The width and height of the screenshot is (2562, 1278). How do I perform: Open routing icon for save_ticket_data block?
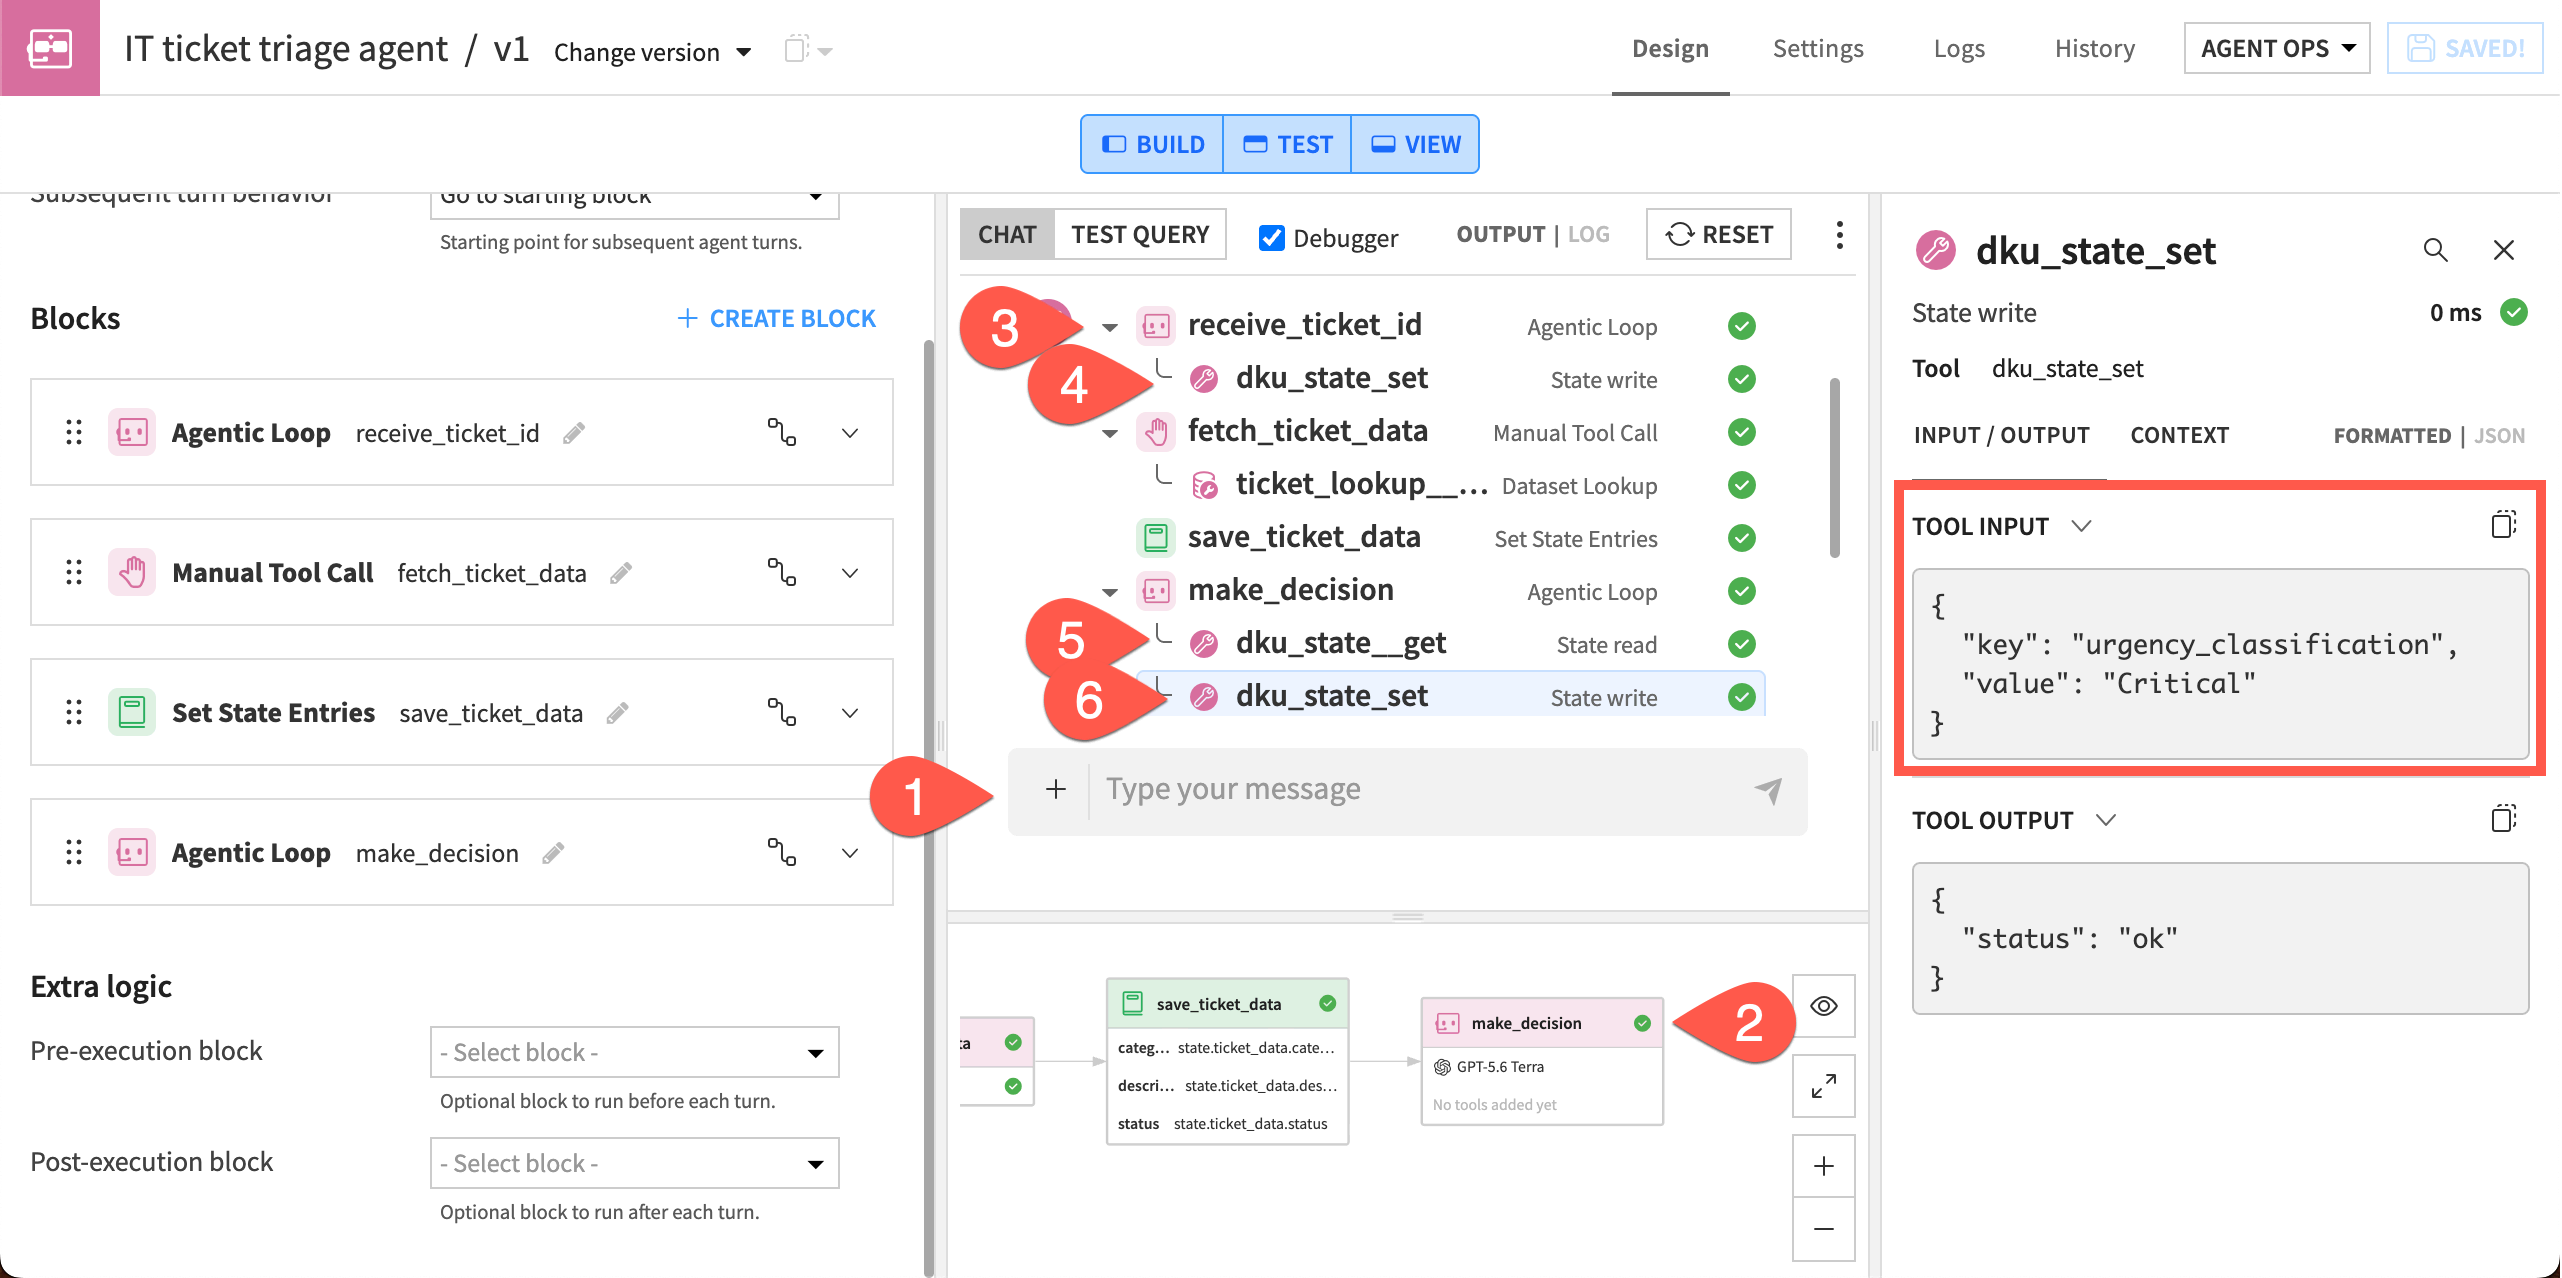point(782,713)
